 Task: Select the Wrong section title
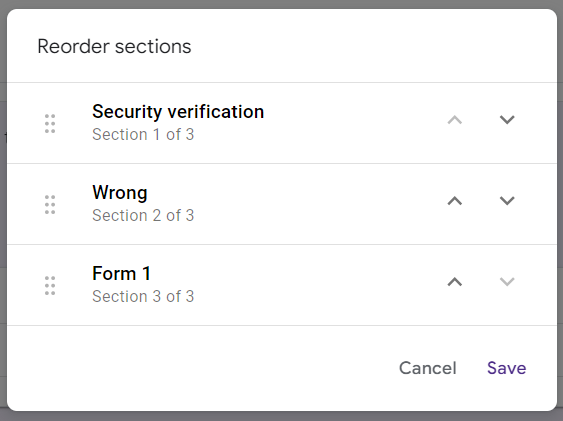tap(120, 193)
